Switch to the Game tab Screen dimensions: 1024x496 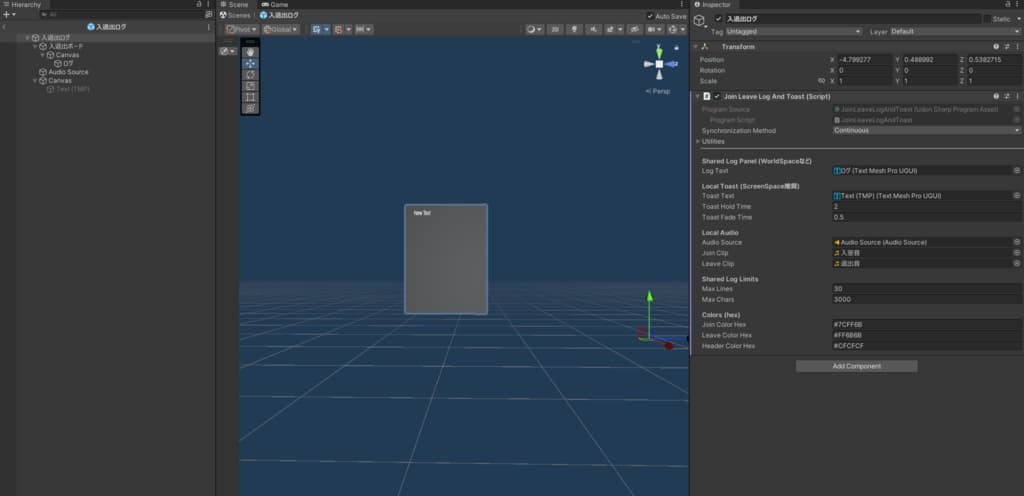[x=275, y=5]
